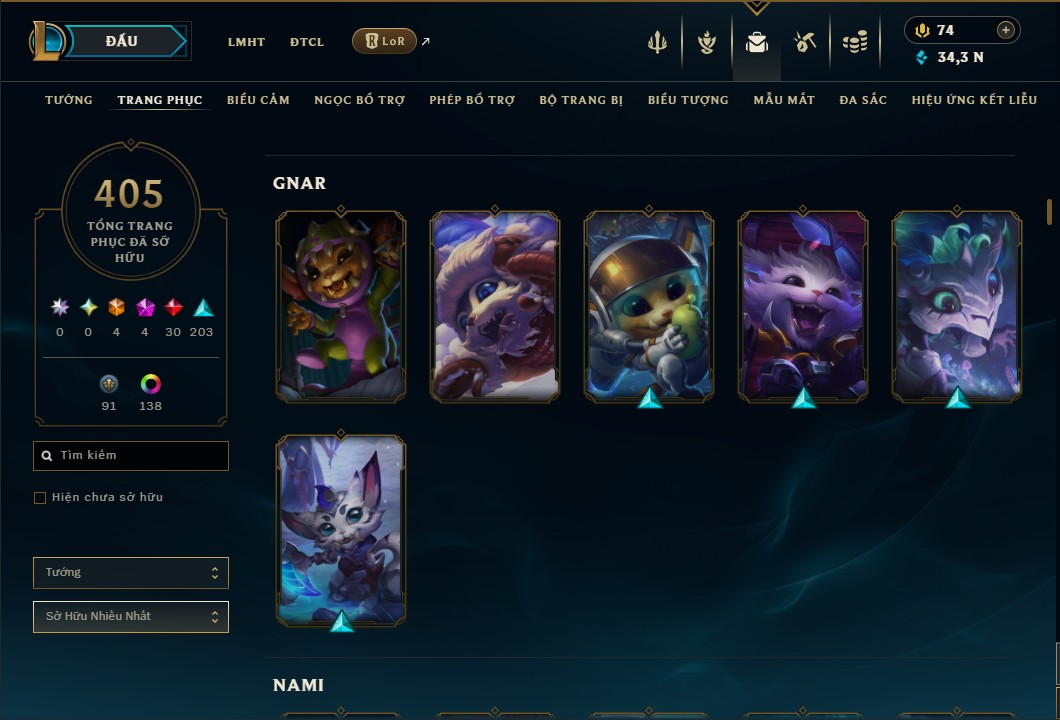This screenshot has width=1060, height=720.
Task: Open the Store coins icon
Action: click(855, 43)
